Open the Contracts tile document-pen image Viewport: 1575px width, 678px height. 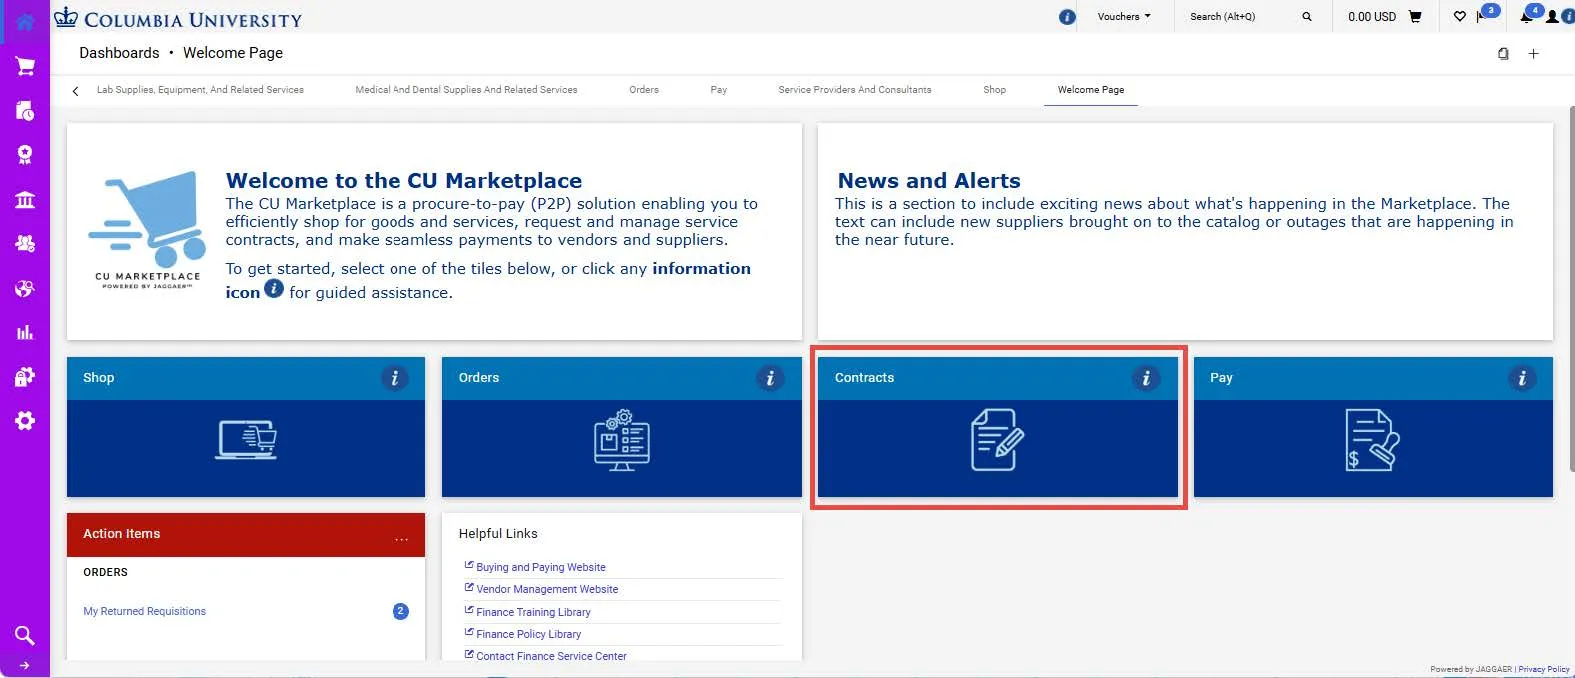click(997, 440)
